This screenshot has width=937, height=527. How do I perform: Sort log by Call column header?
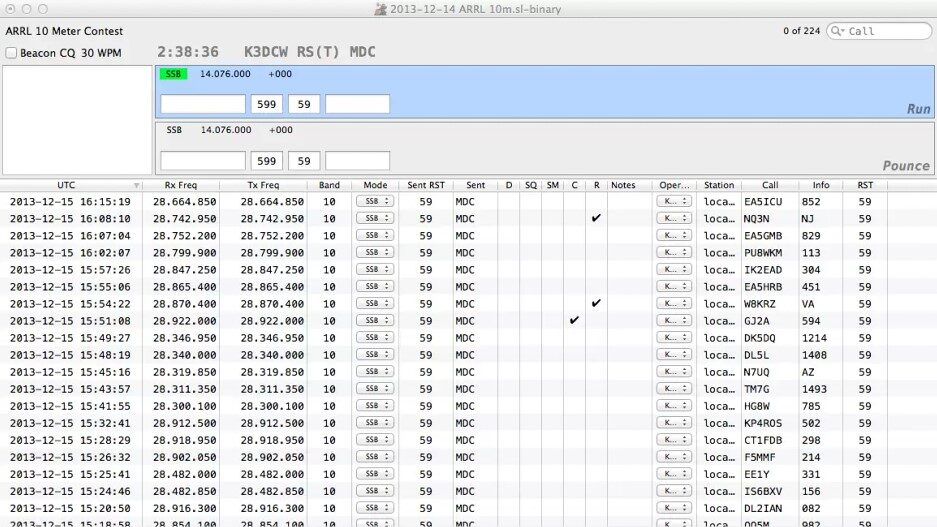[769, 185]
